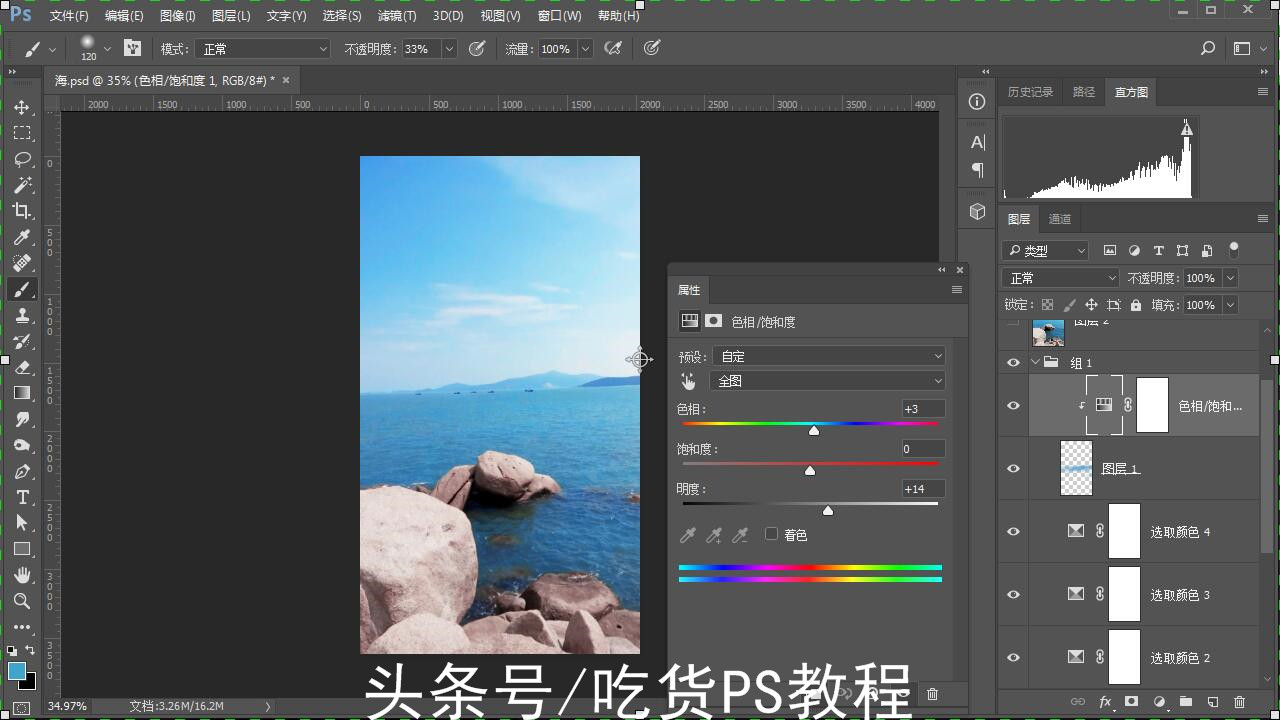This screenshot has width=1280, height=720.
Task: Click the 历史记录 panel label
Action: [x=1029, y=91]
